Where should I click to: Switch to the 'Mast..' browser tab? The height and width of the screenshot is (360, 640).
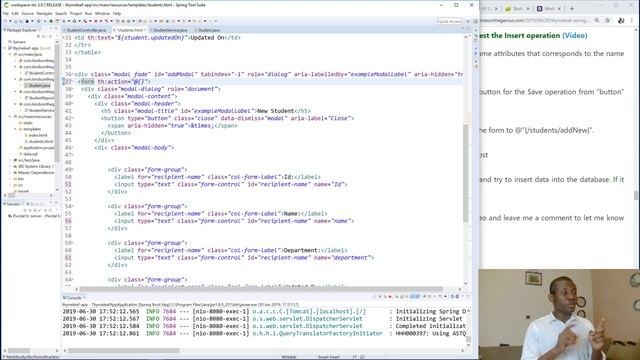549,9
